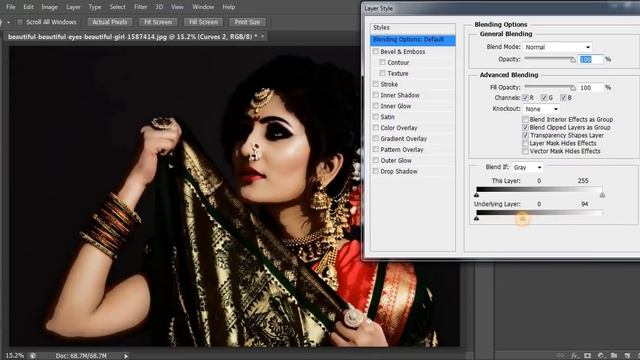This screenshot has height=360, width=640.
Task: Click This Layer white slider handle
Action: tap(602, 195)
